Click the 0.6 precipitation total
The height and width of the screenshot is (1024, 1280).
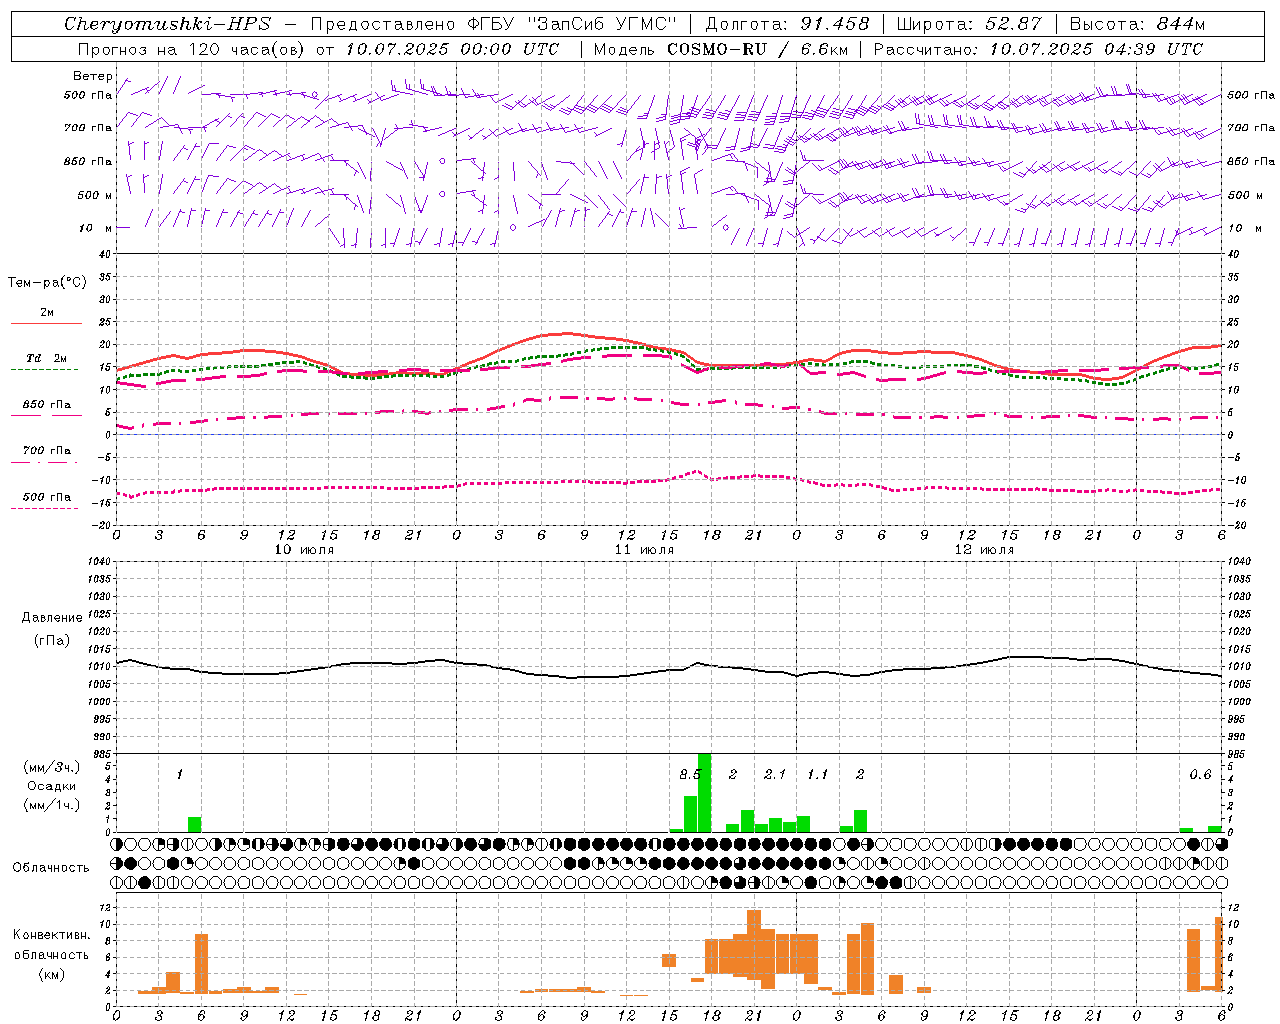point(1200,775)
